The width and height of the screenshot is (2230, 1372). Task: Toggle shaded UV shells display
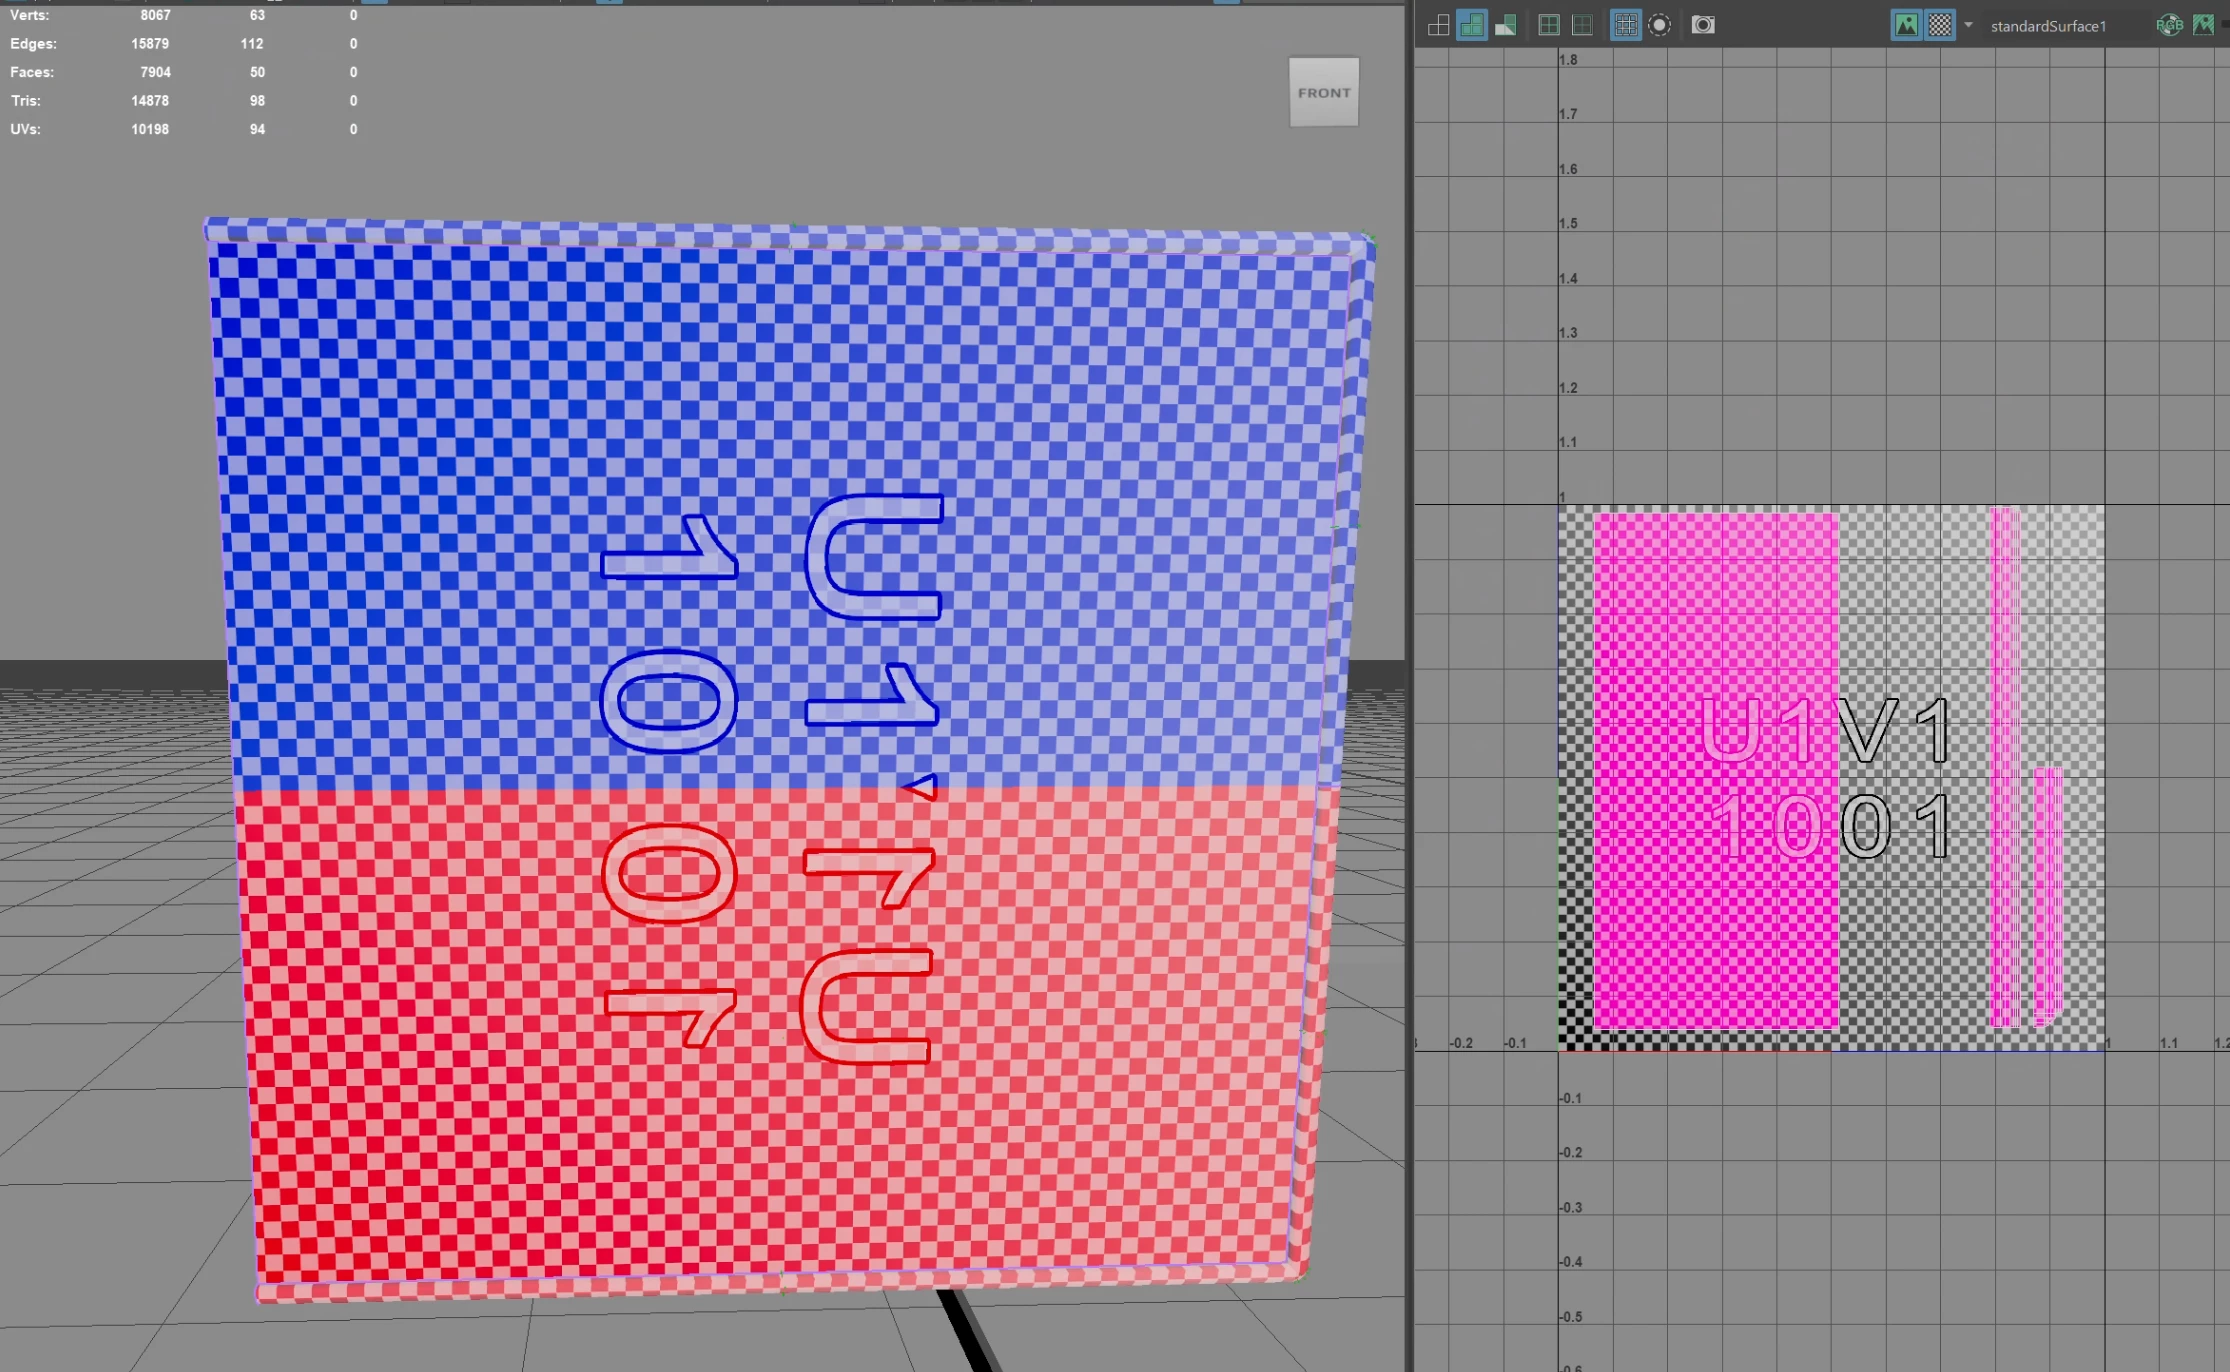coord(1472,26)
